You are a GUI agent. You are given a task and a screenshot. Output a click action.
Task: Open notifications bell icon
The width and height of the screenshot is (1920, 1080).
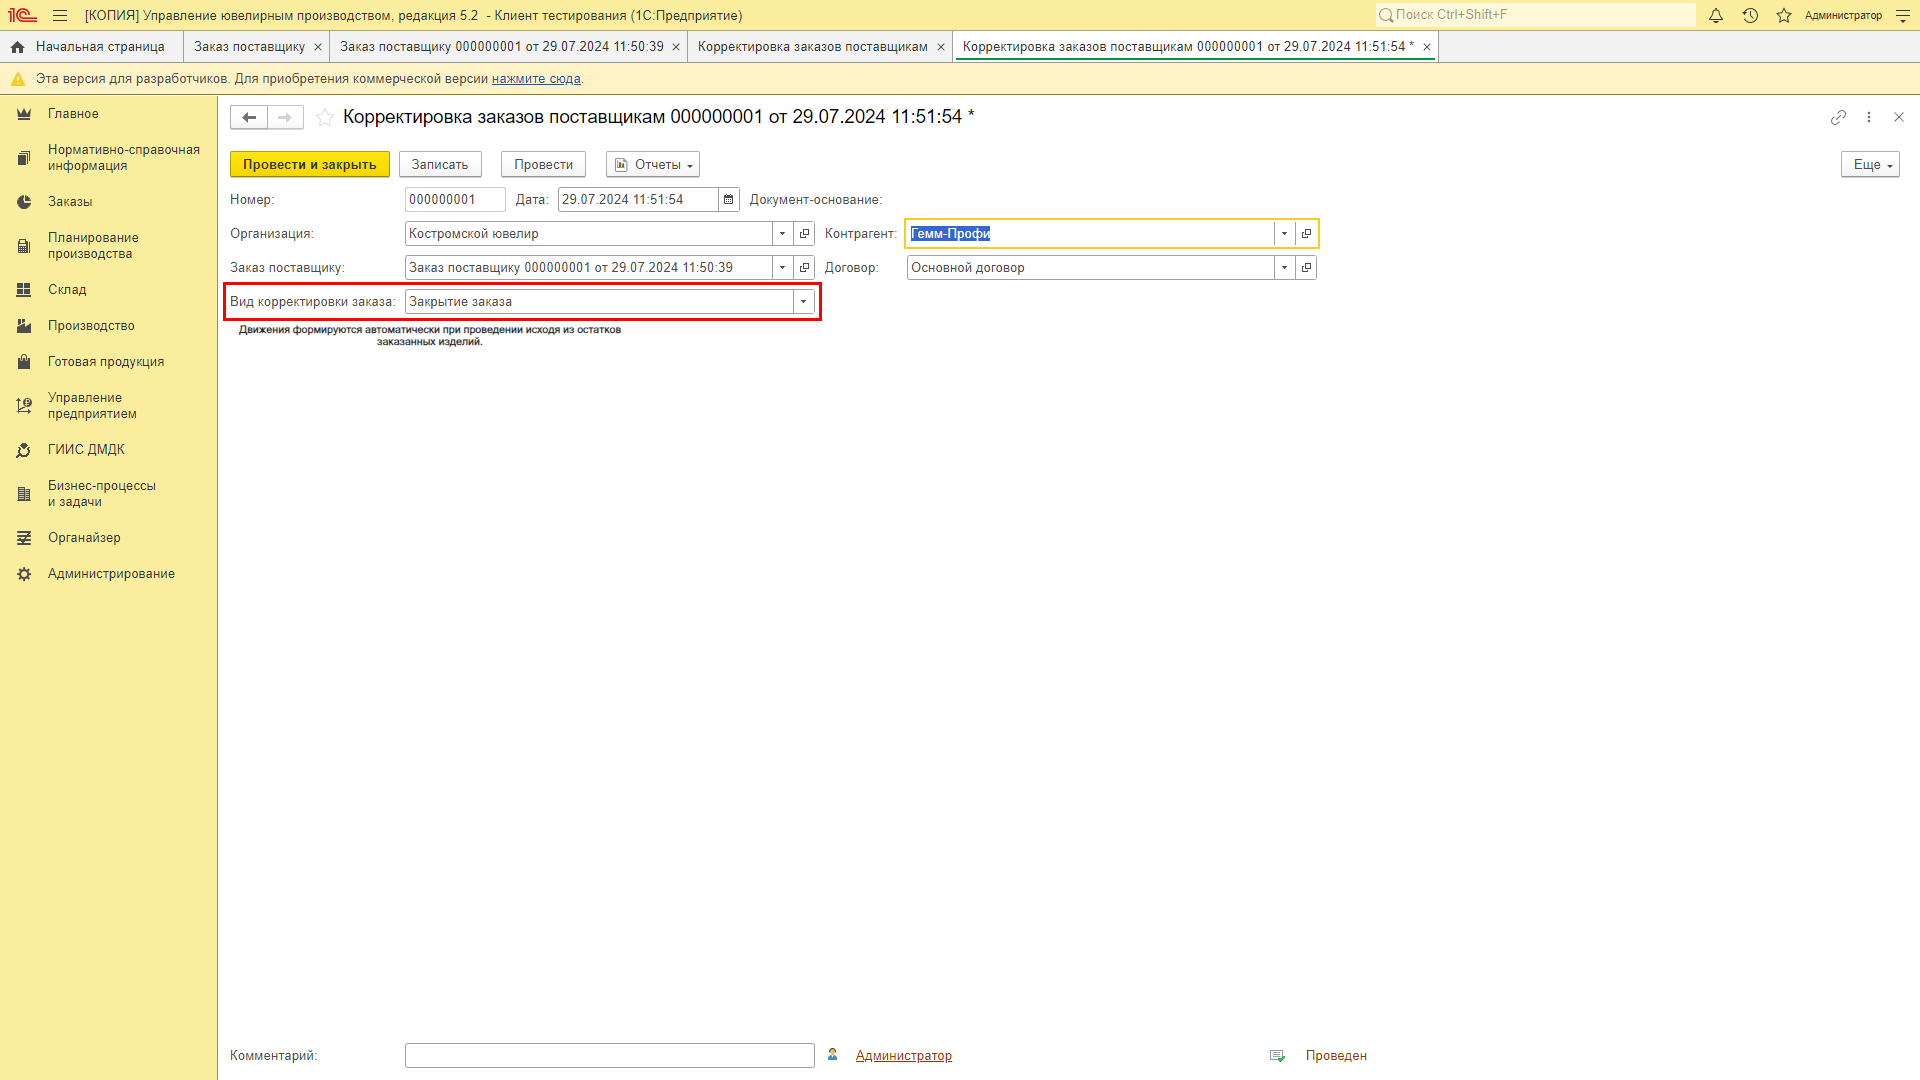tap(1716, 16)
